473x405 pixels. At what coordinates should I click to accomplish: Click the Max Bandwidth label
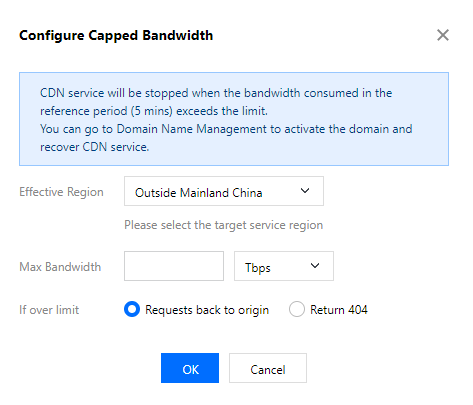[60, 267]
